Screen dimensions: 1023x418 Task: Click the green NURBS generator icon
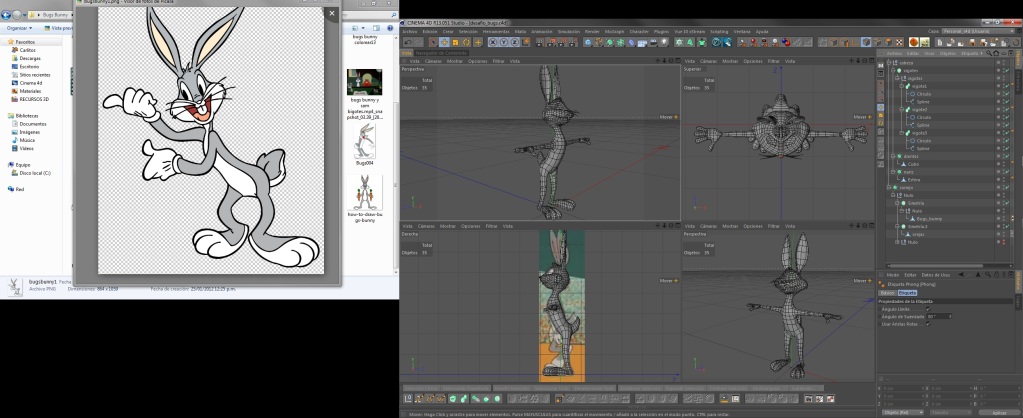(609, 42)
